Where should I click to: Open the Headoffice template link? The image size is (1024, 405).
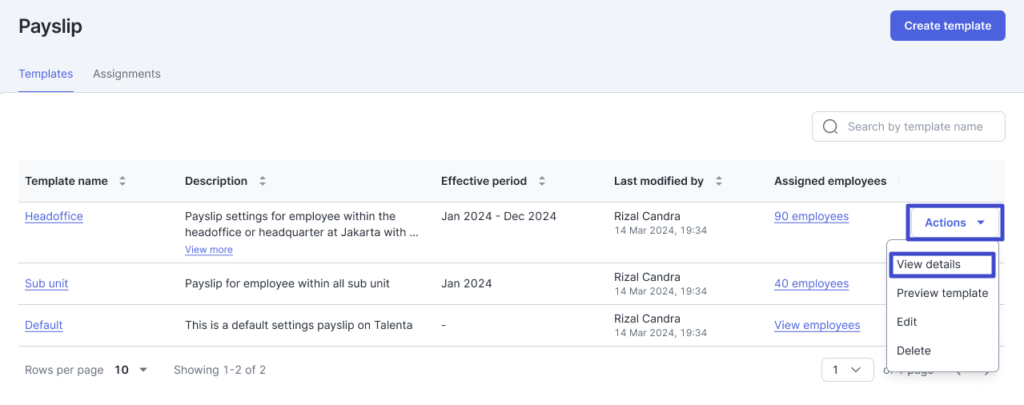coord(54,216)
